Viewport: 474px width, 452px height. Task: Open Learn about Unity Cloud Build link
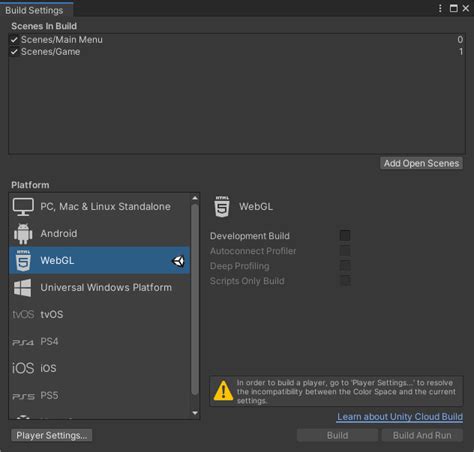tap(400, 417)
